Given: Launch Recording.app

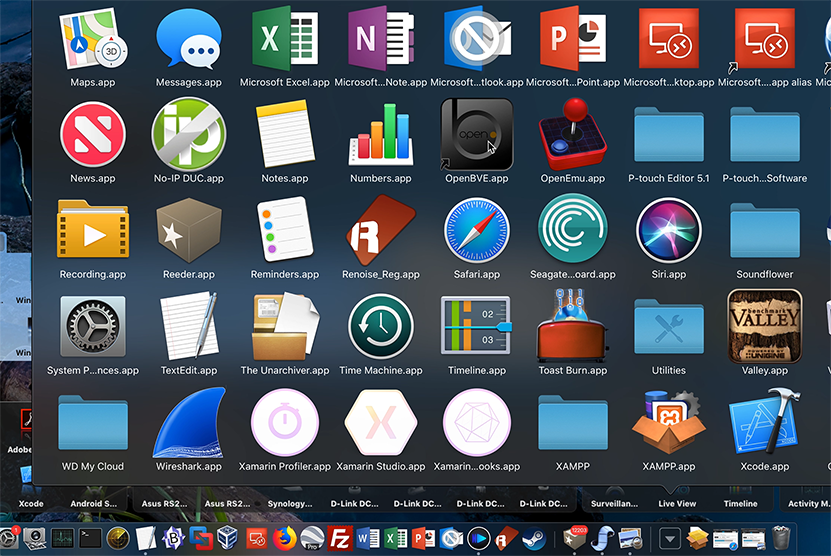Looking at the screenshot, I should (x=93, y=228).
